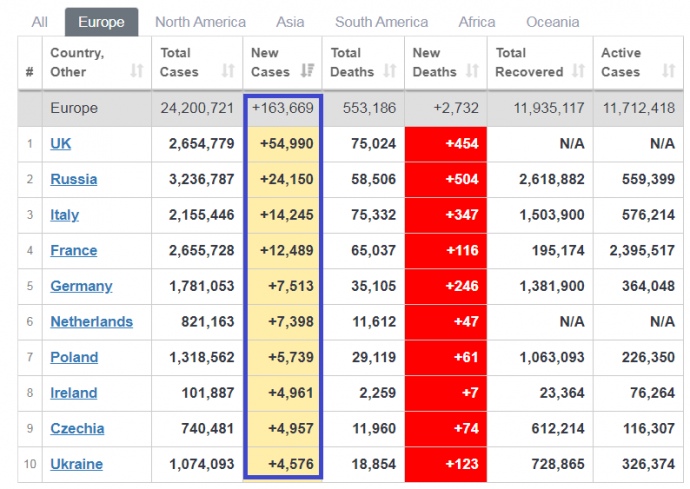Image resolution: width=690 pixels, height=489 pixels.
Task: Click Active Cases sort arrows icon
Action: click(x=668, y=72)
